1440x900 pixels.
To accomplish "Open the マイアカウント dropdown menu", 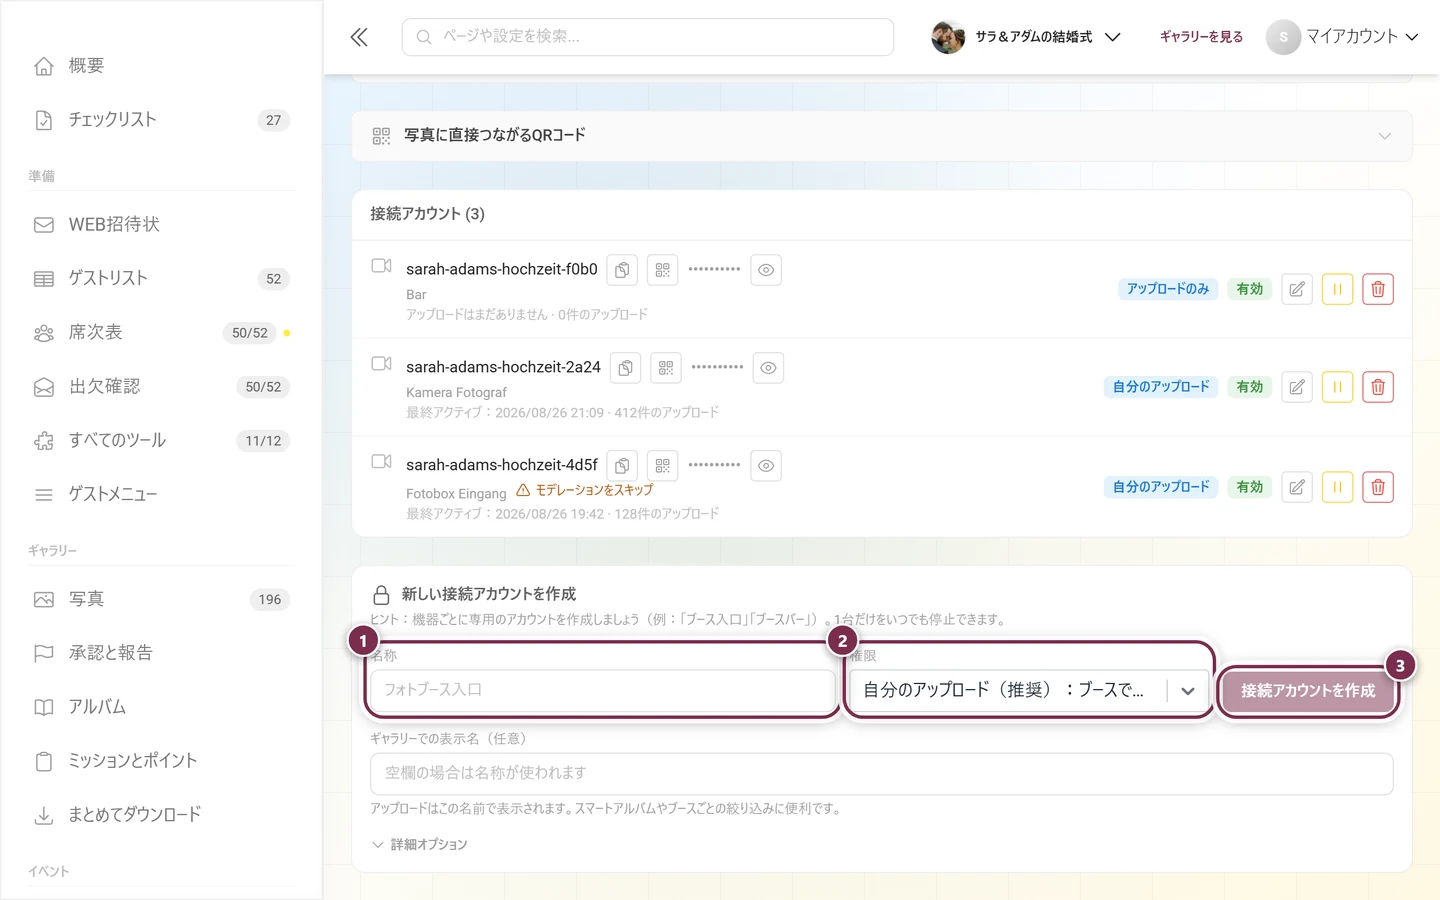I will tap(1343, 37).
